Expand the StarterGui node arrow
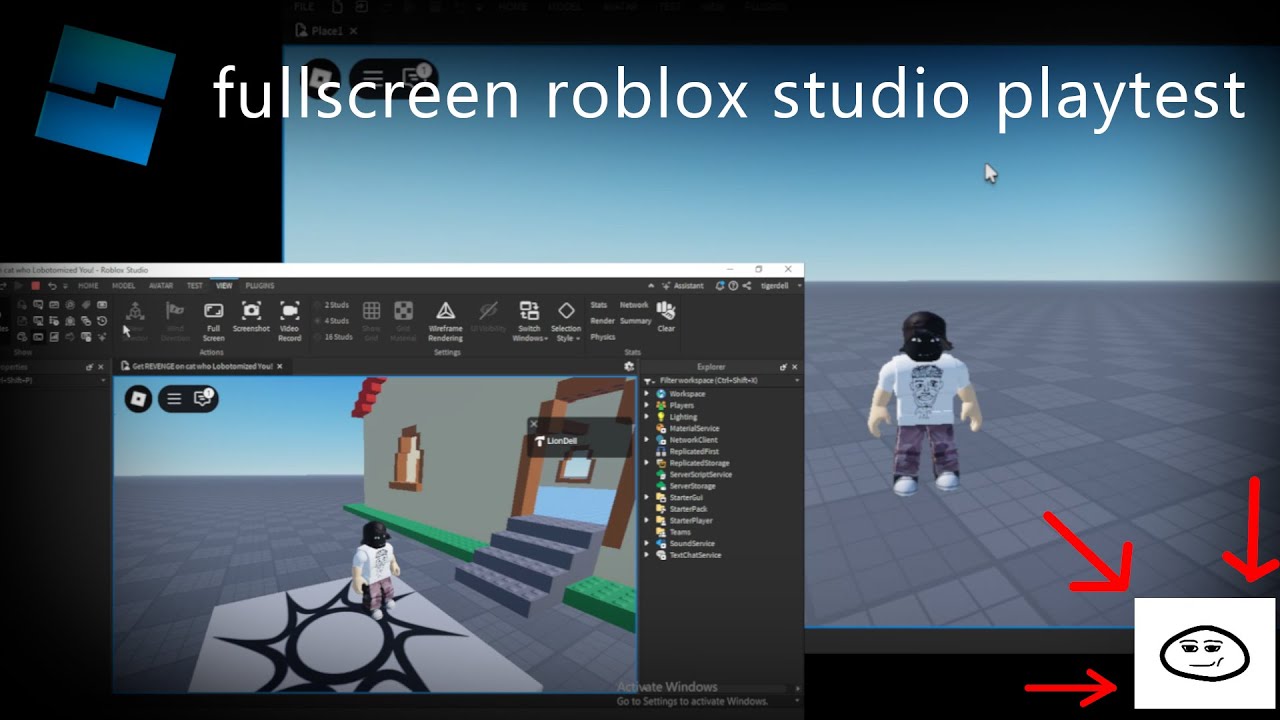The image size is (1280, 720). [647, 497]
